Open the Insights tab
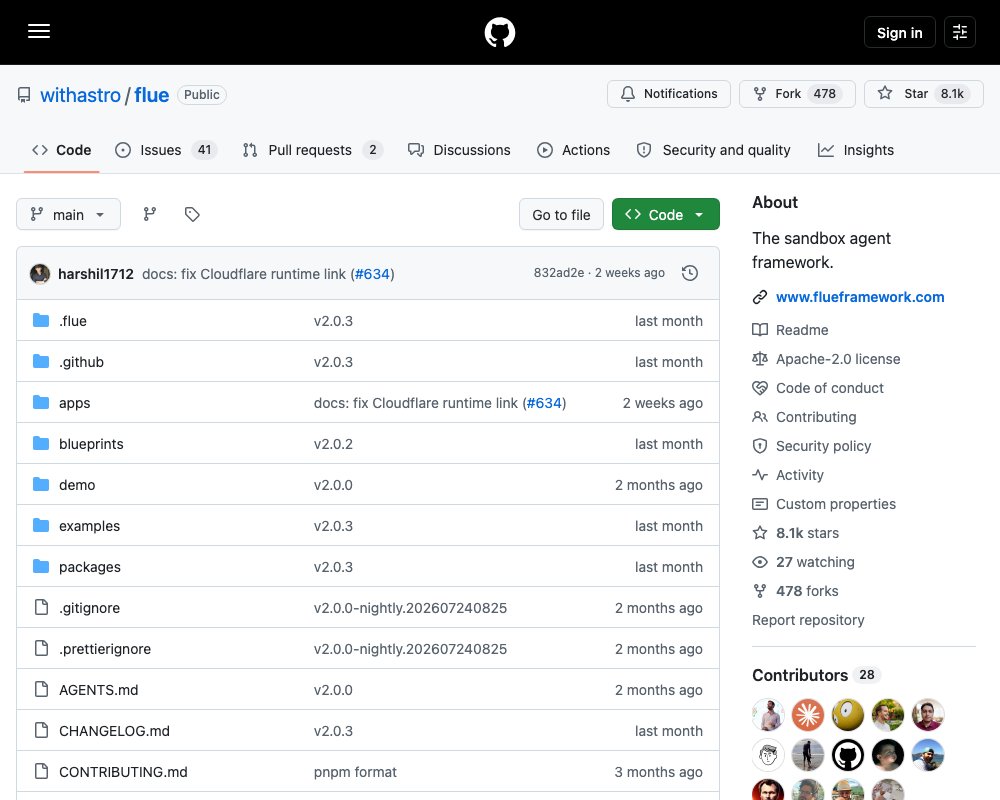The height and width of the screenshot is (800, 1000). 856,150
